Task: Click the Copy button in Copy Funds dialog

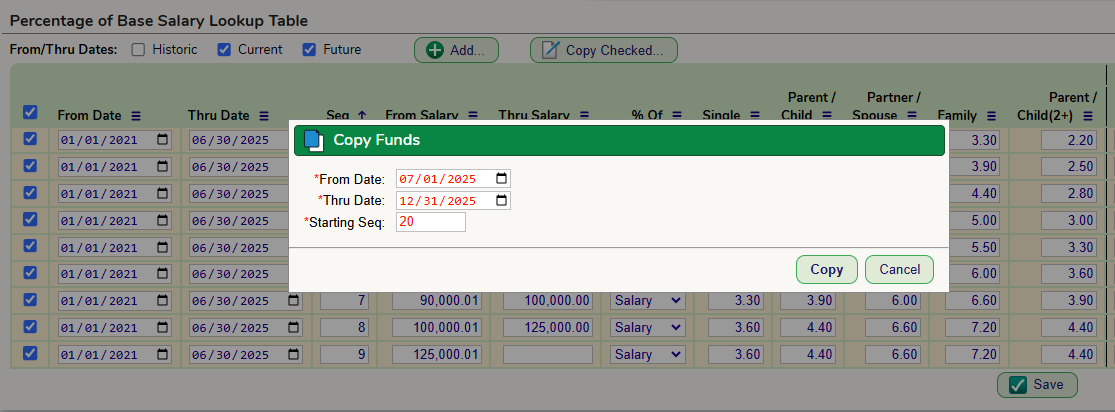Action: tap(826, 270)
